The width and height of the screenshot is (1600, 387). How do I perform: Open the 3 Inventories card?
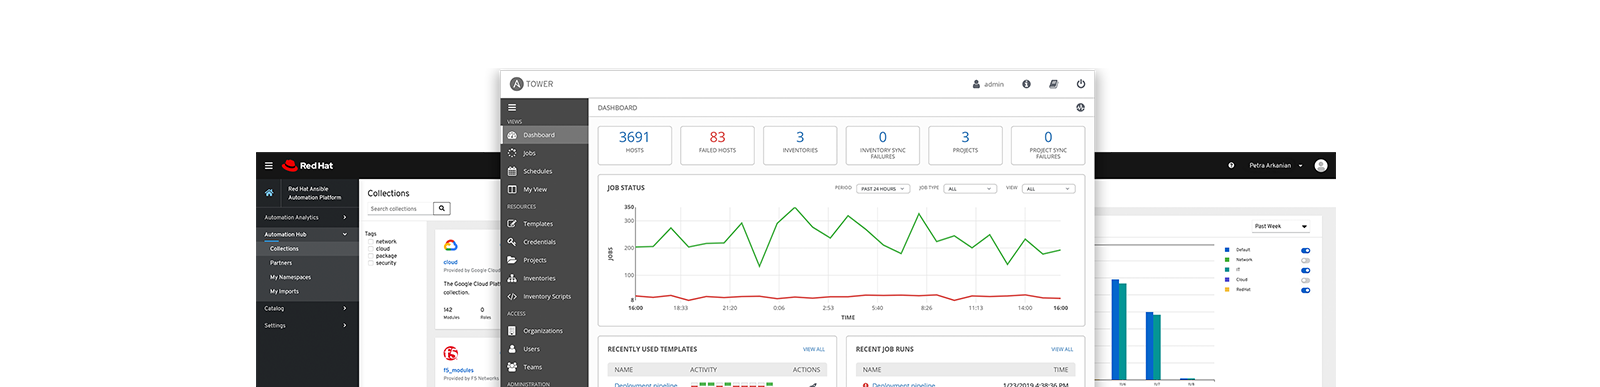800,144
